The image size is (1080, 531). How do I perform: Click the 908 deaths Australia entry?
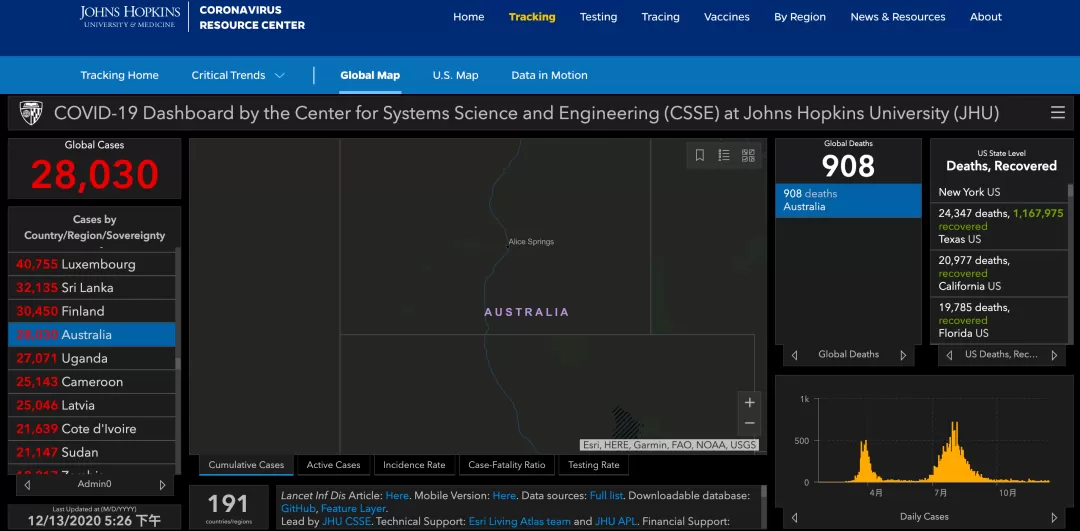(x=848, y=200)
